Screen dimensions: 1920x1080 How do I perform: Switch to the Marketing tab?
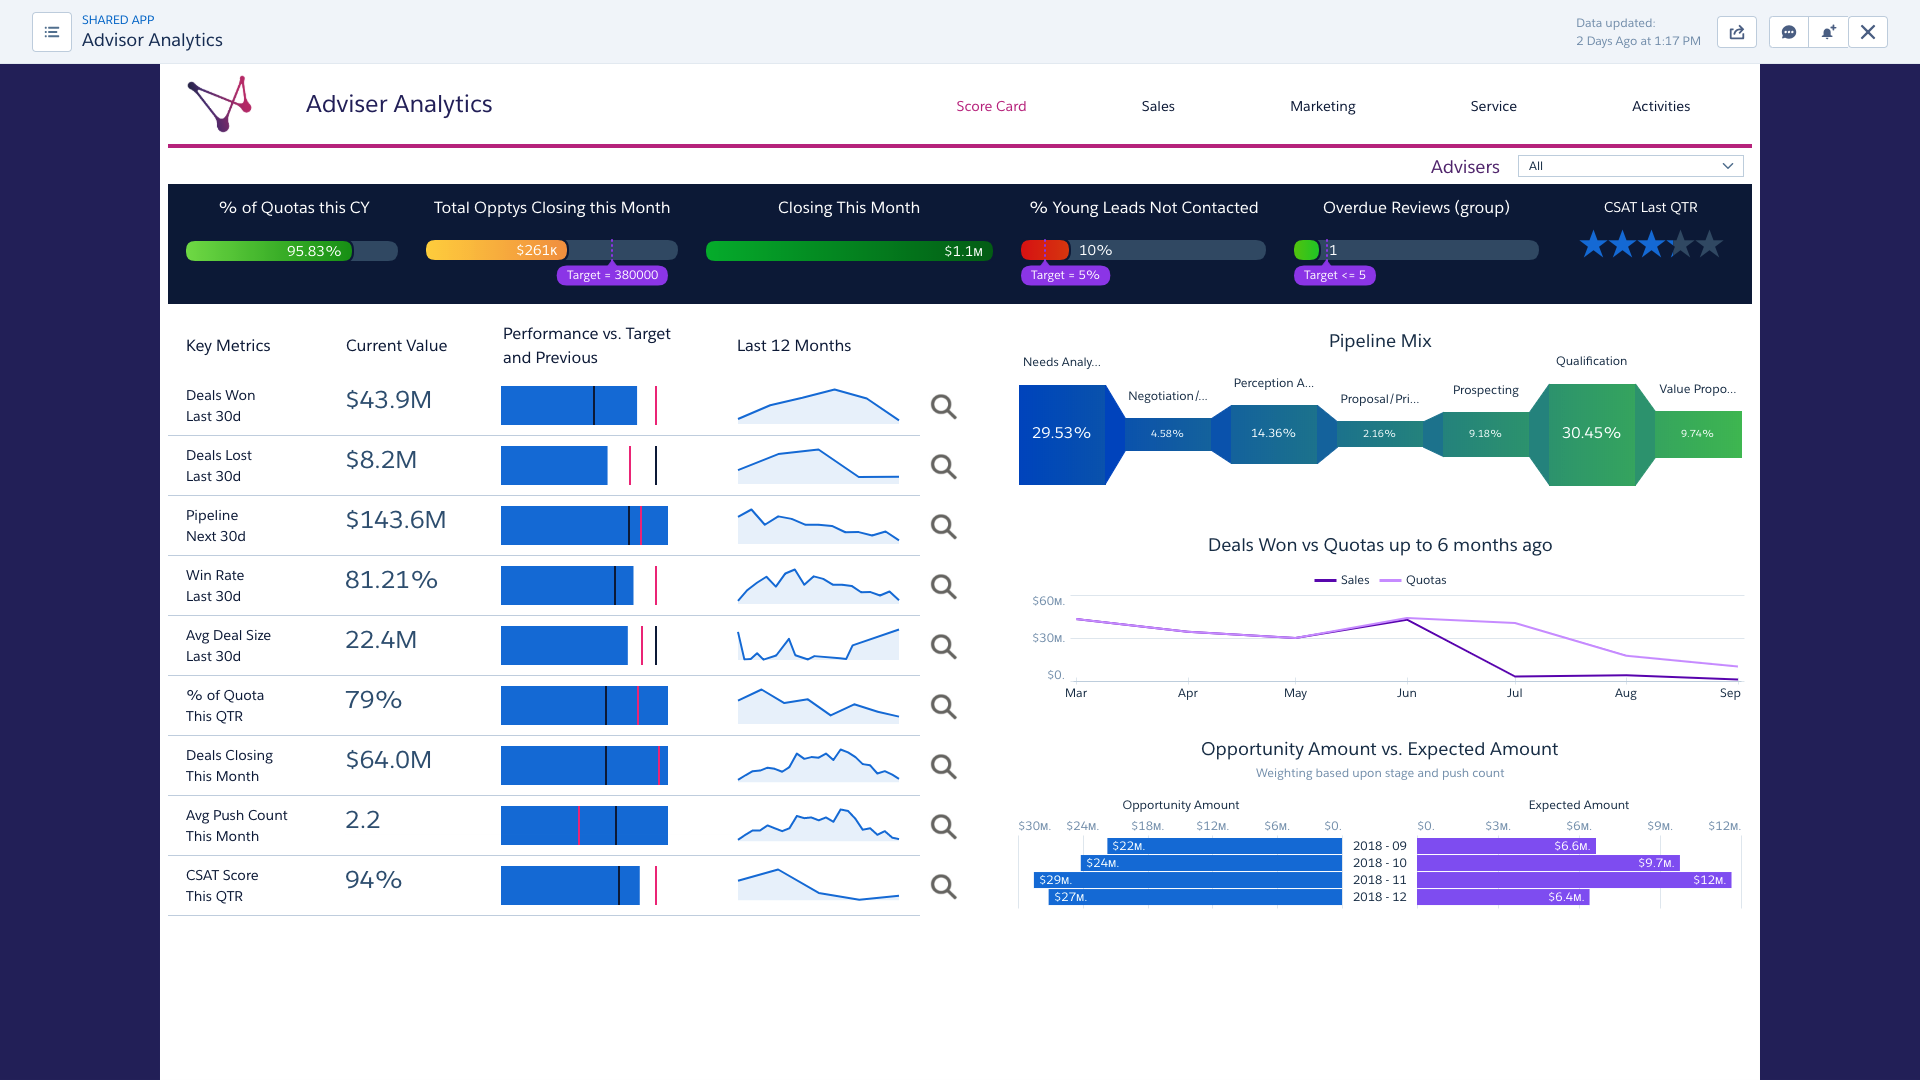tap(1322, 106)
